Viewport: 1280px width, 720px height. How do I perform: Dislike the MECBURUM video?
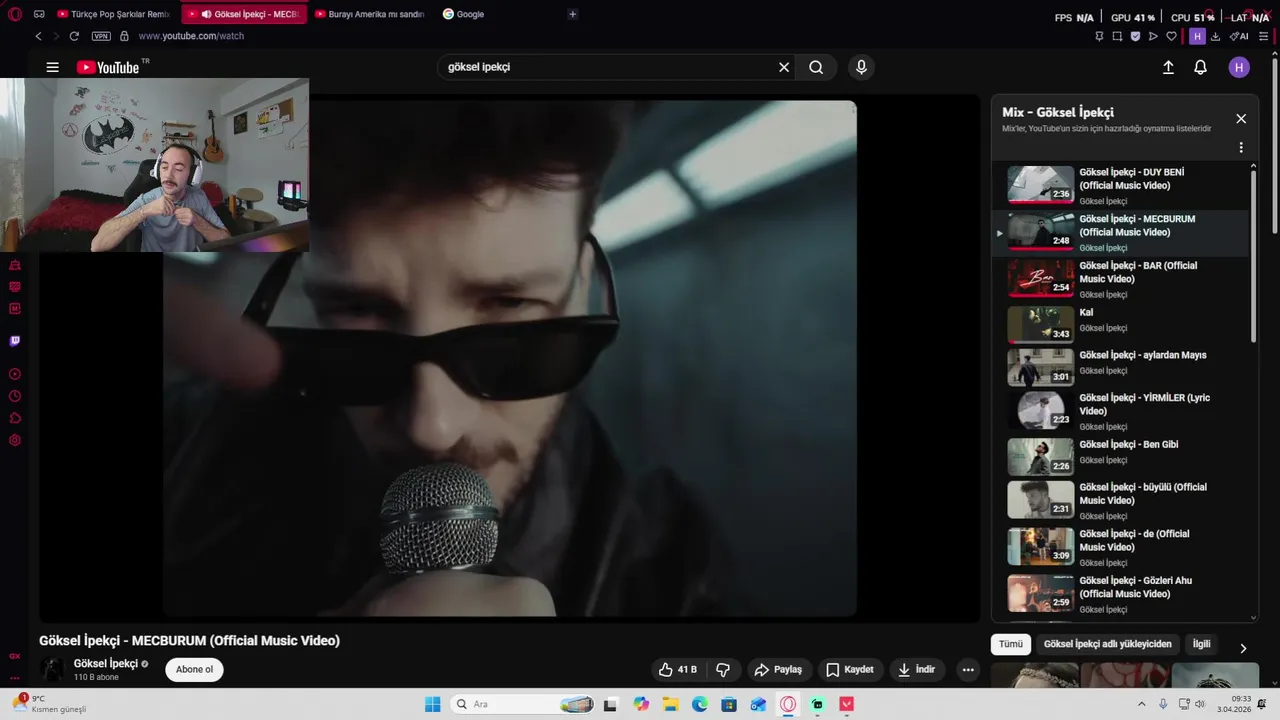[x=723, y=669]
